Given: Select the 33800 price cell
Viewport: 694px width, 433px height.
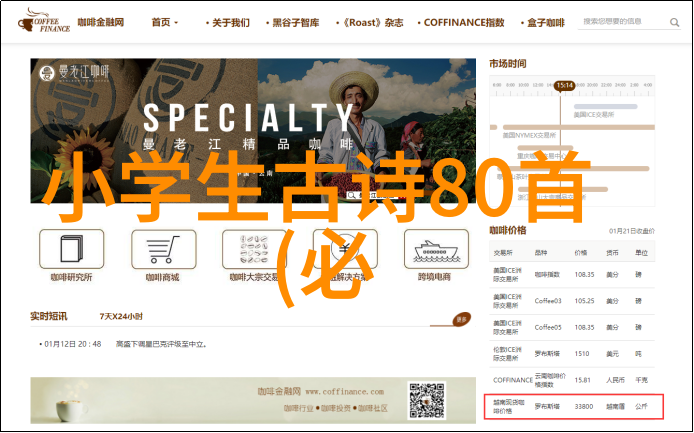Looking at the screenshot, I should point(583,406).
